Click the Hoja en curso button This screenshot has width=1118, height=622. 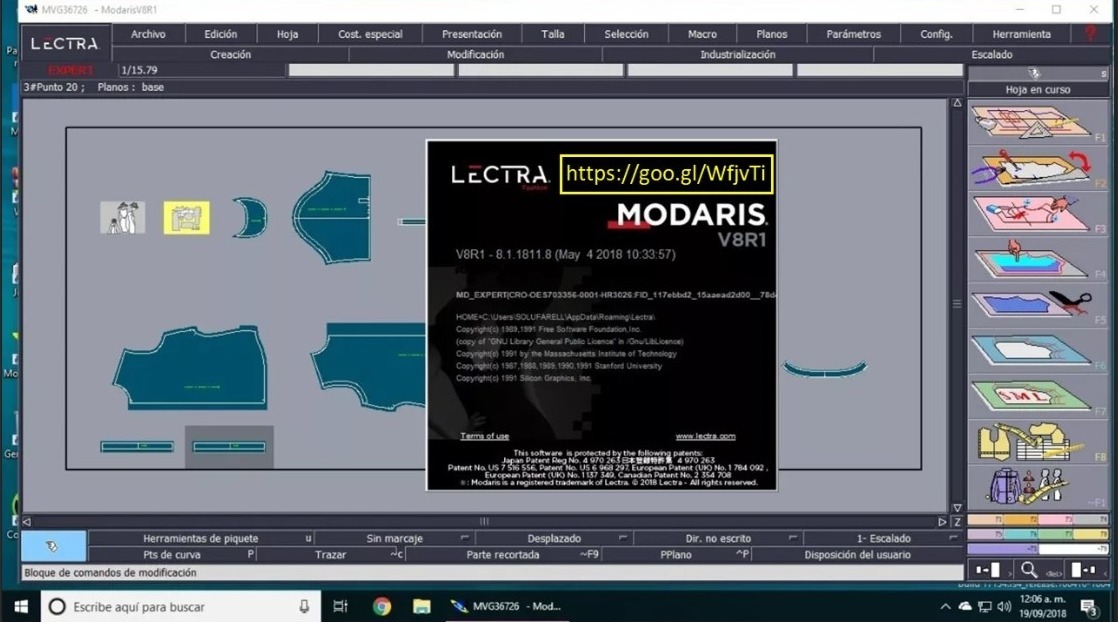click(1038, 89)
